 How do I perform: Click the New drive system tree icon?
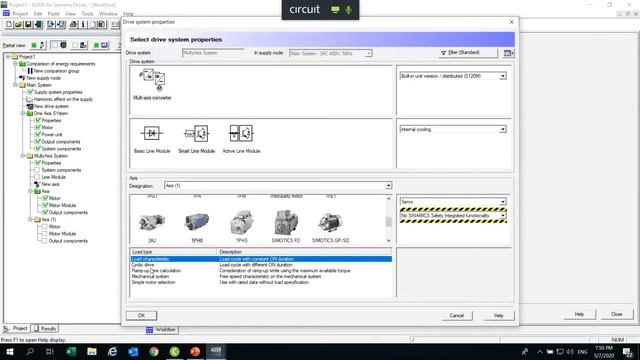tap(30, 106)
